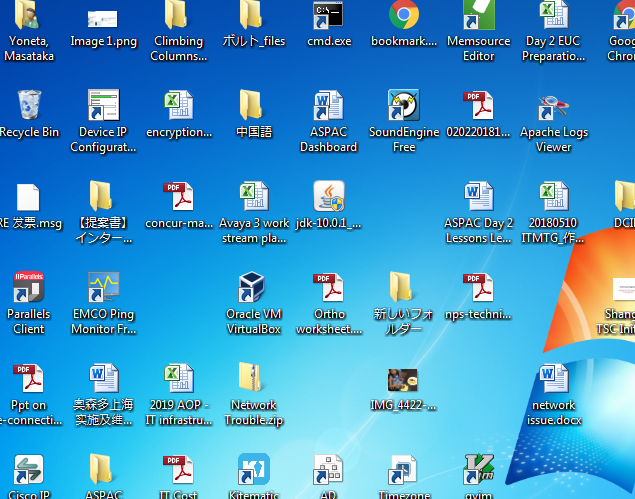Click the 中国語 folder
Image resolution: width=635 pixels, height=499 pixels.
click(254, 105)
